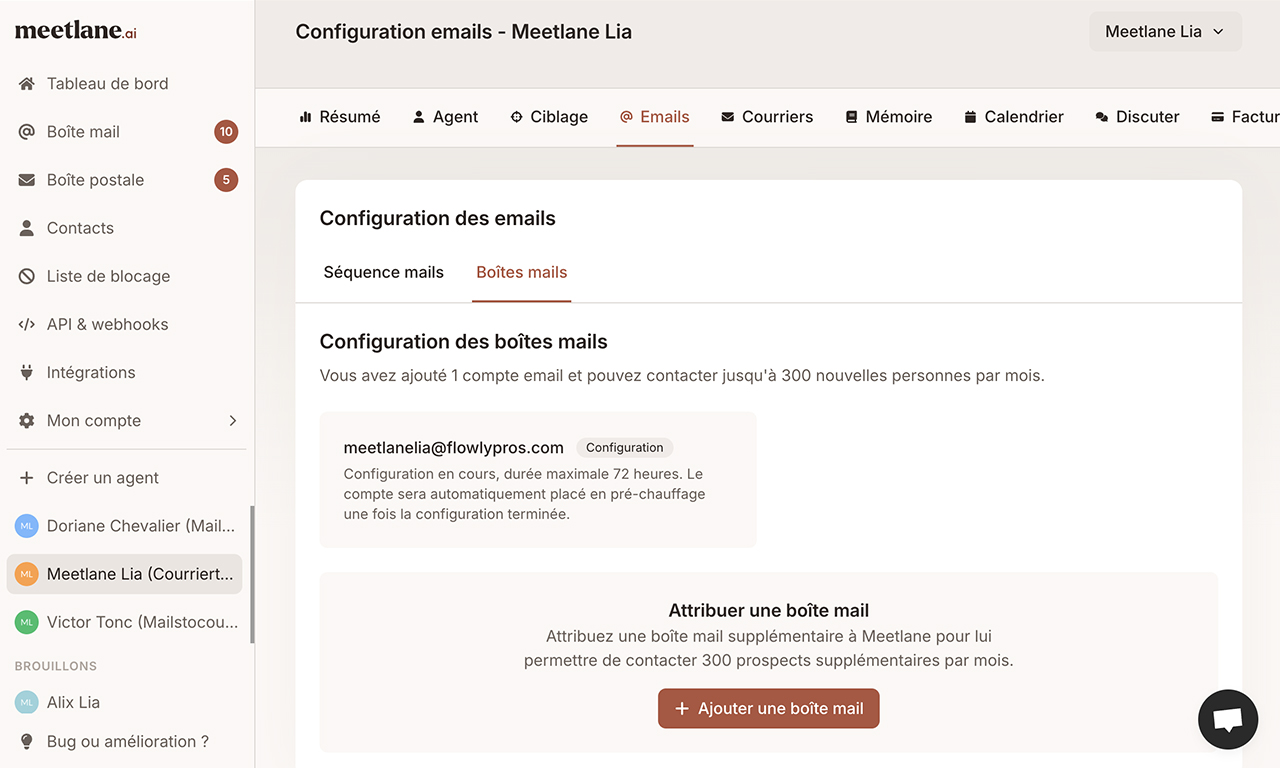Open Boîte mail via its @ icon

pyautogui.click(x=27, y=132)
